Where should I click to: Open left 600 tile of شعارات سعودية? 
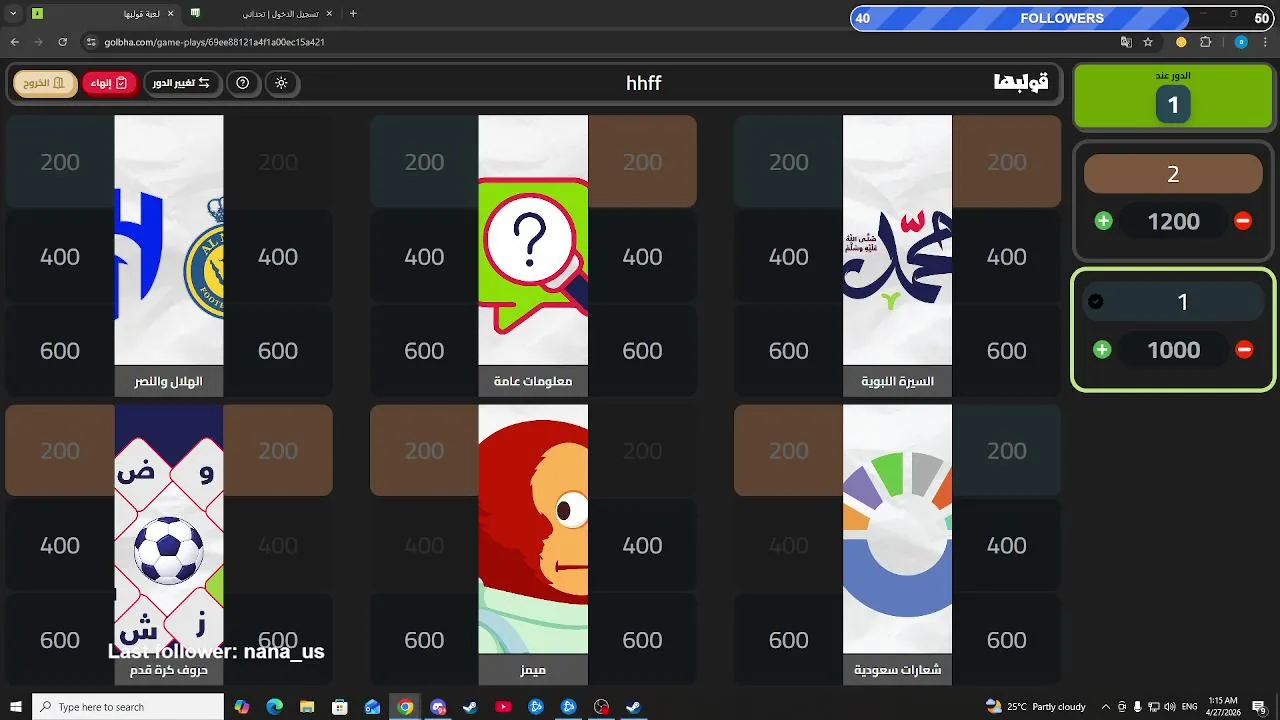(788, 640)
